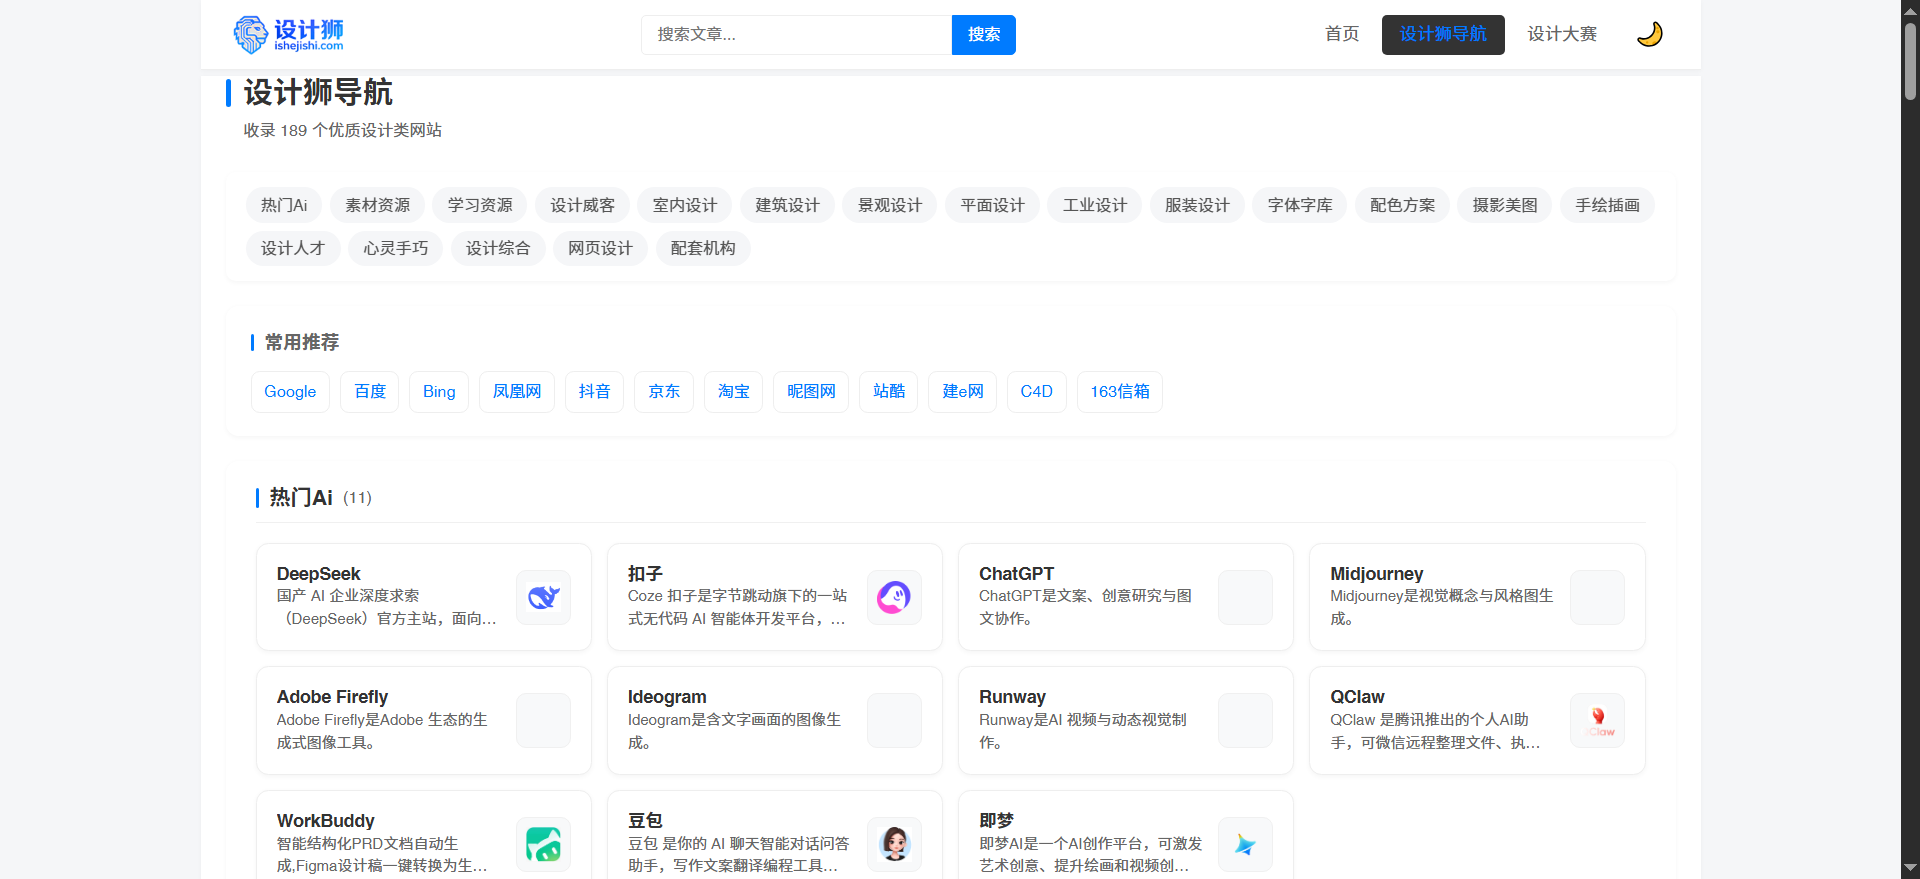This screenshot has height=879, width=1920.
Task: Open the Midjourney card title
Action: click(x=1377, y=574)
